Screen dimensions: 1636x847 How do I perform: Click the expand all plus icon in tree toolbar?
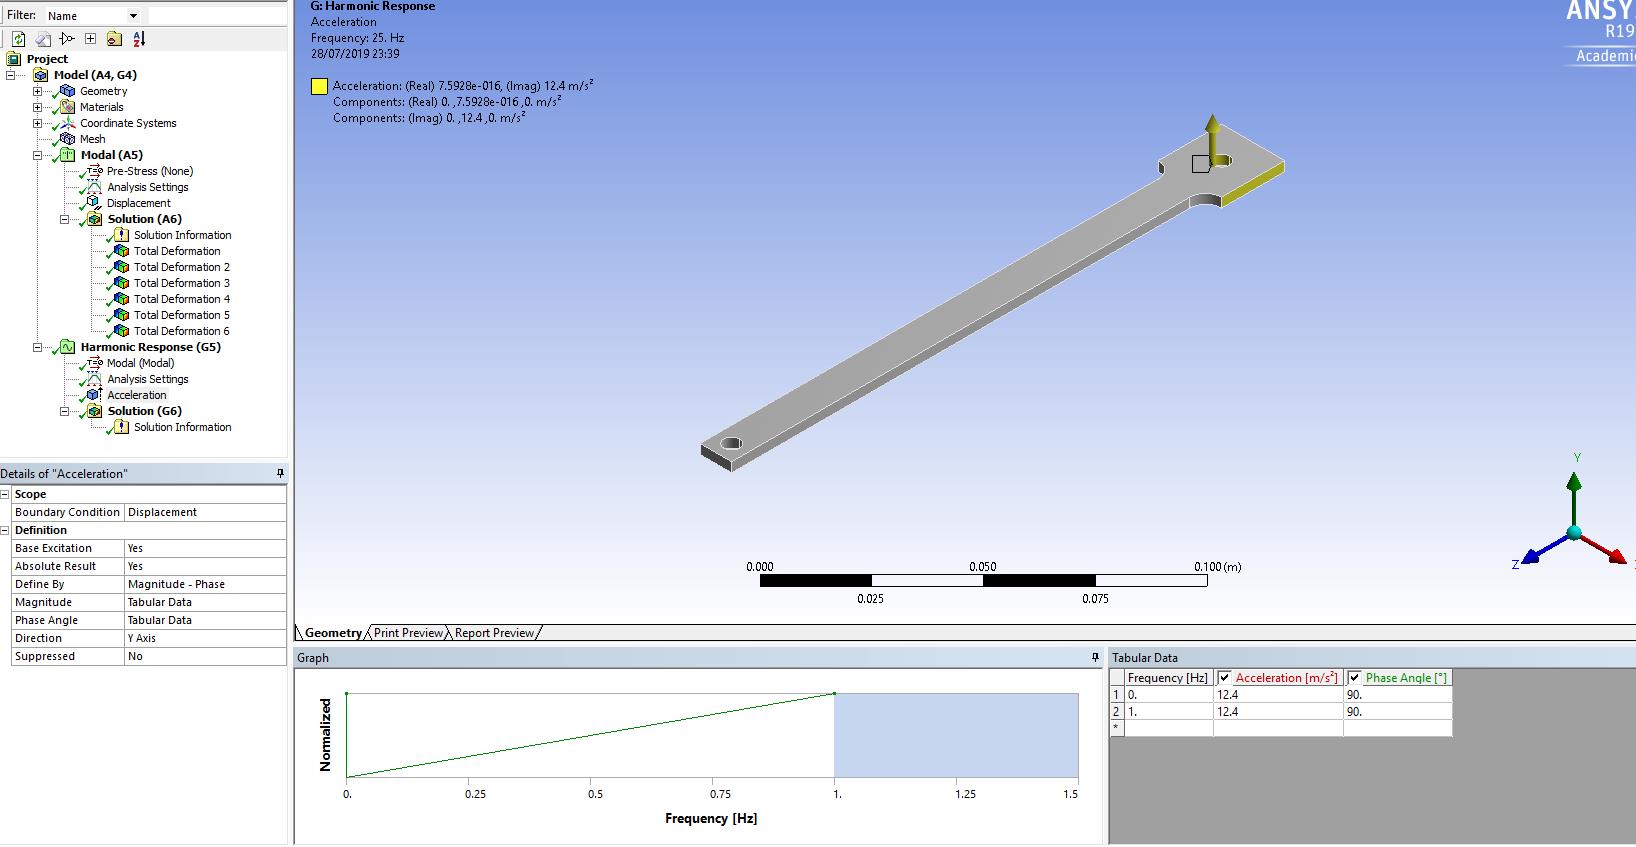coord(90,39)
